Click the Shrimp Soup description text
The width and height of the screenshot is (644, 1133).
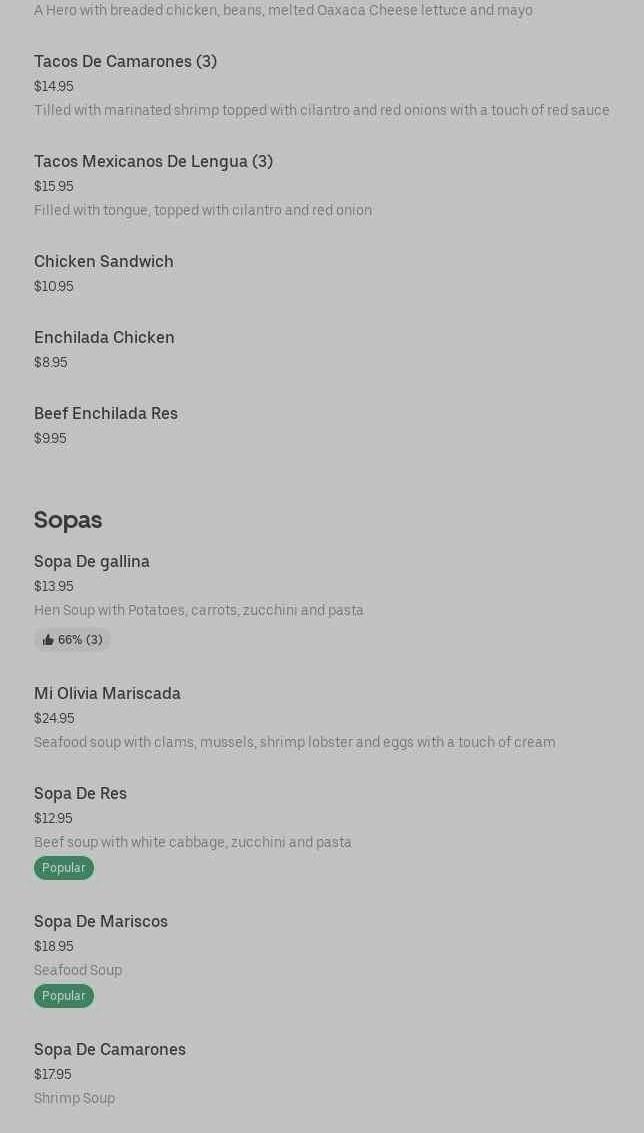pyautogui.click(x=74, y=1098)
